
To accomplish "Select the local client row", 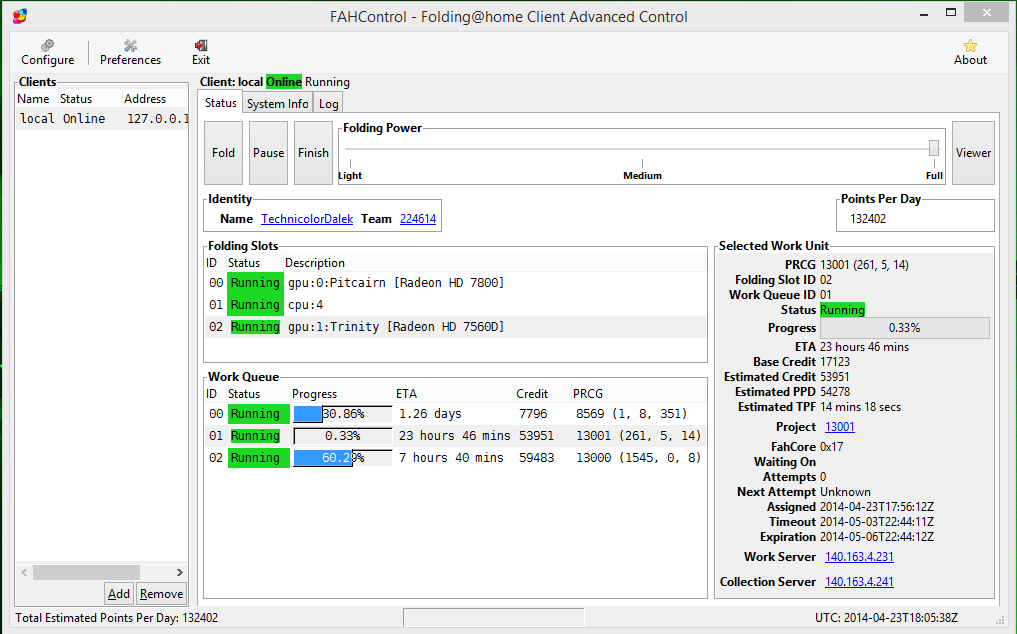I will tap(102, 118).
